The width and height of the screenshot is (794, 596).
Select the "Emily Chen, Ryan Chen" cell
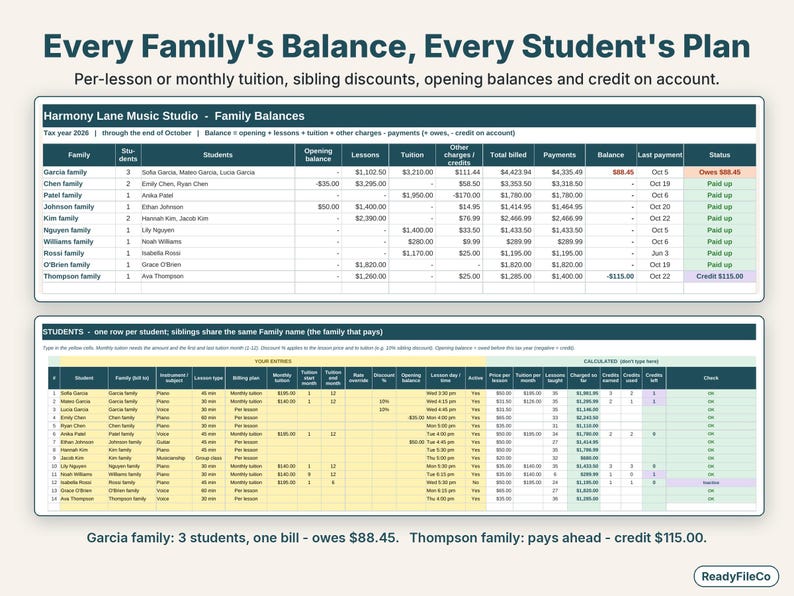click(x=218, y=184)
